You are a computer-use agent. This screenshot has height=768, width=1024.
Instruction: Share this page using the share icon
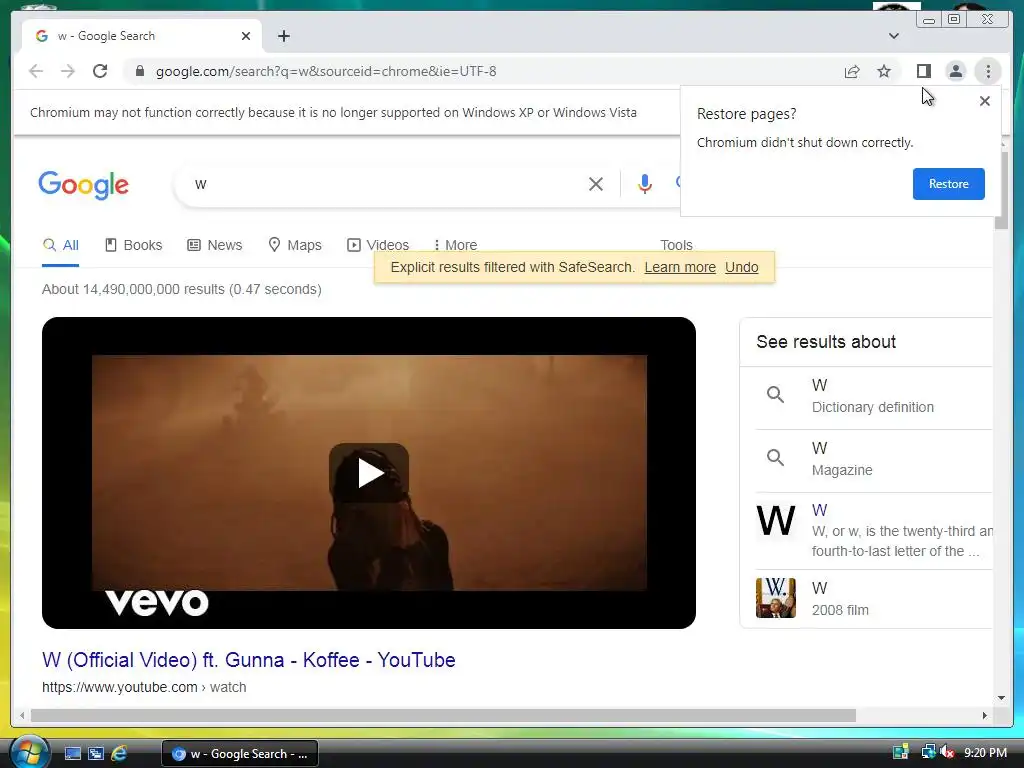pos(852,71)
